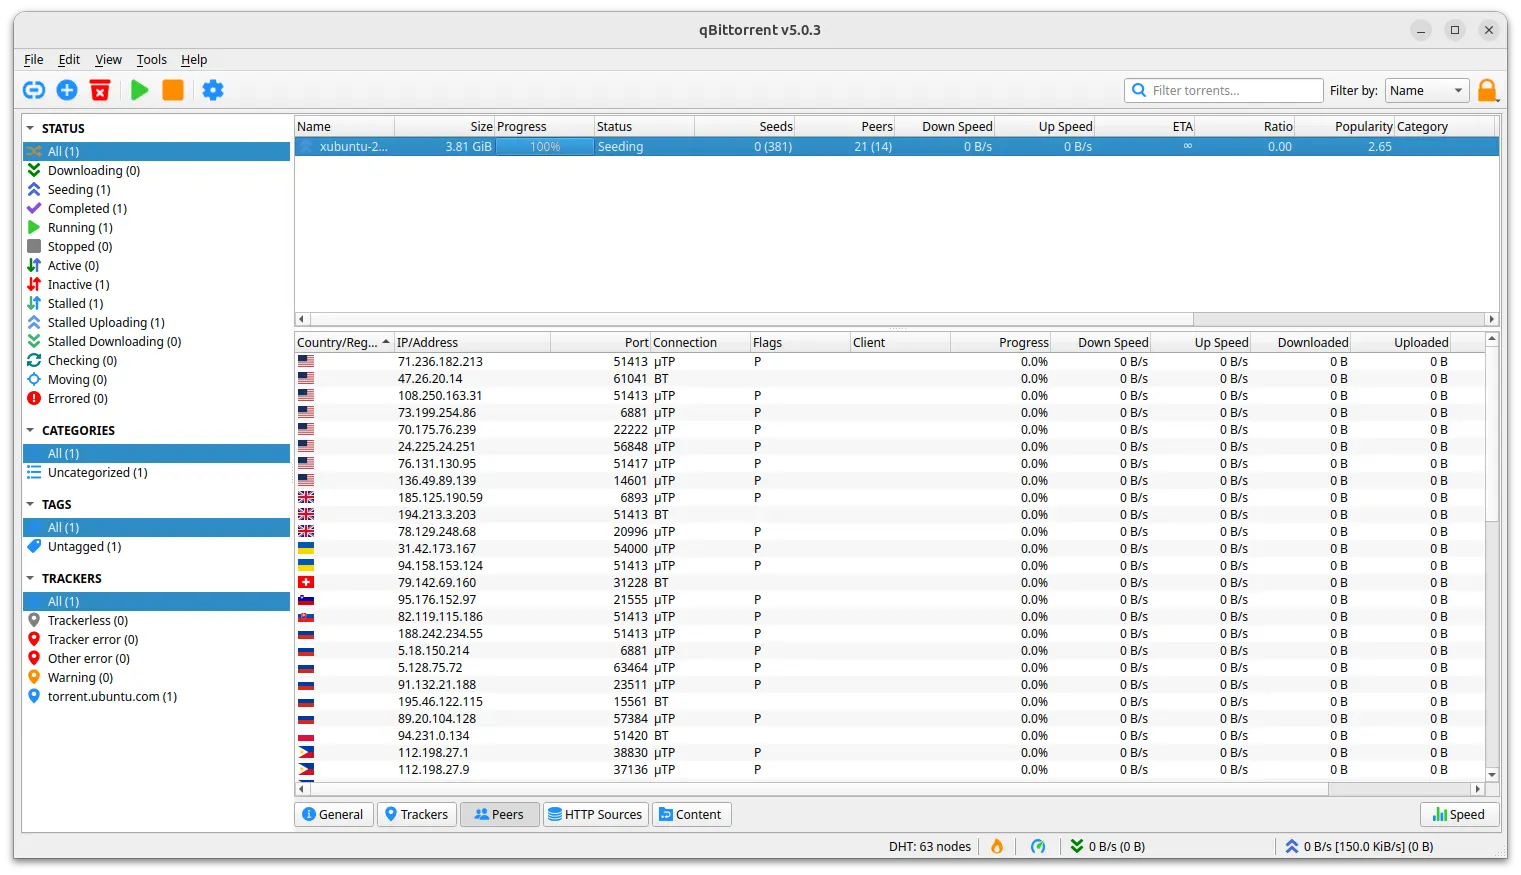Collapse the TRACKERS section

(30, 579)
